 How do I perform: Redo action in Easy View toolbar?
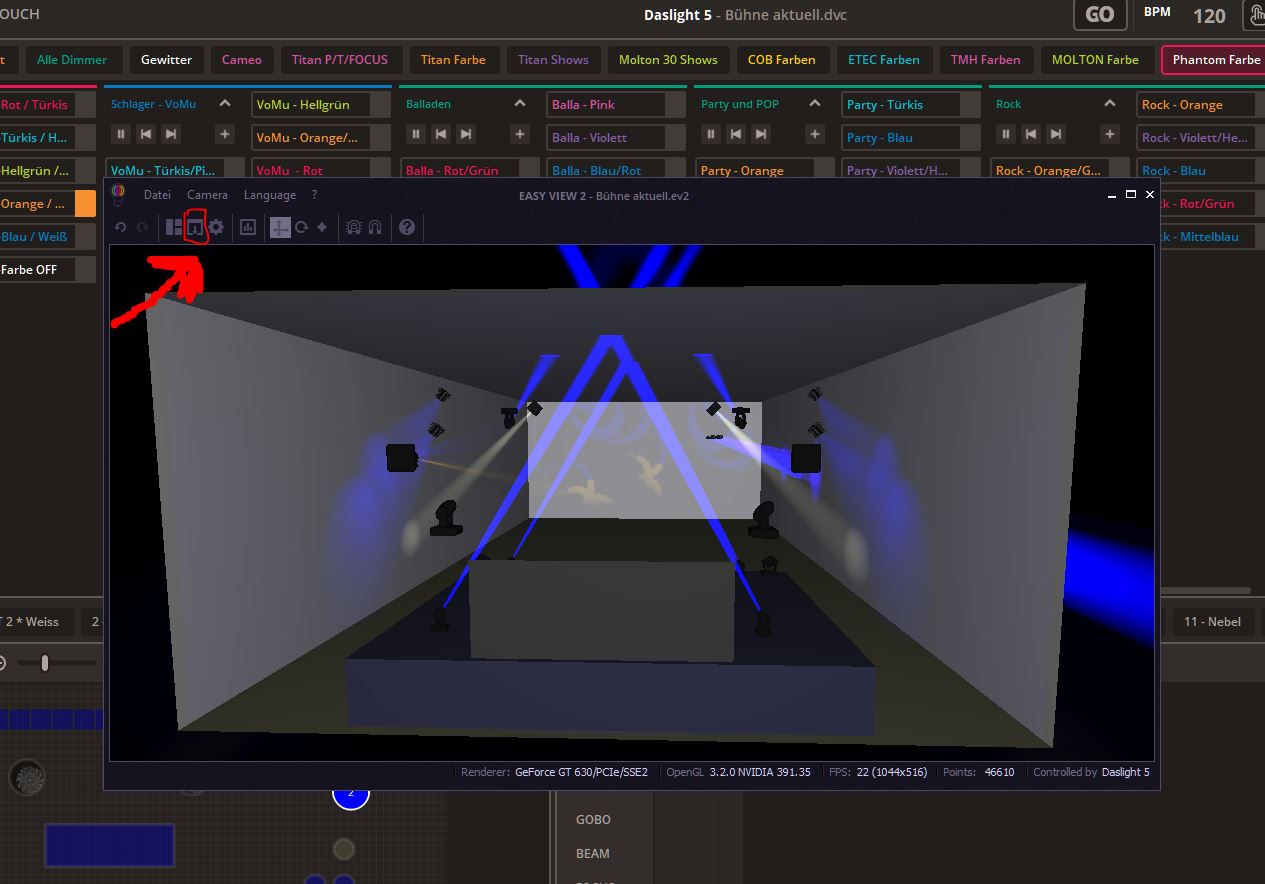point(142,227)
